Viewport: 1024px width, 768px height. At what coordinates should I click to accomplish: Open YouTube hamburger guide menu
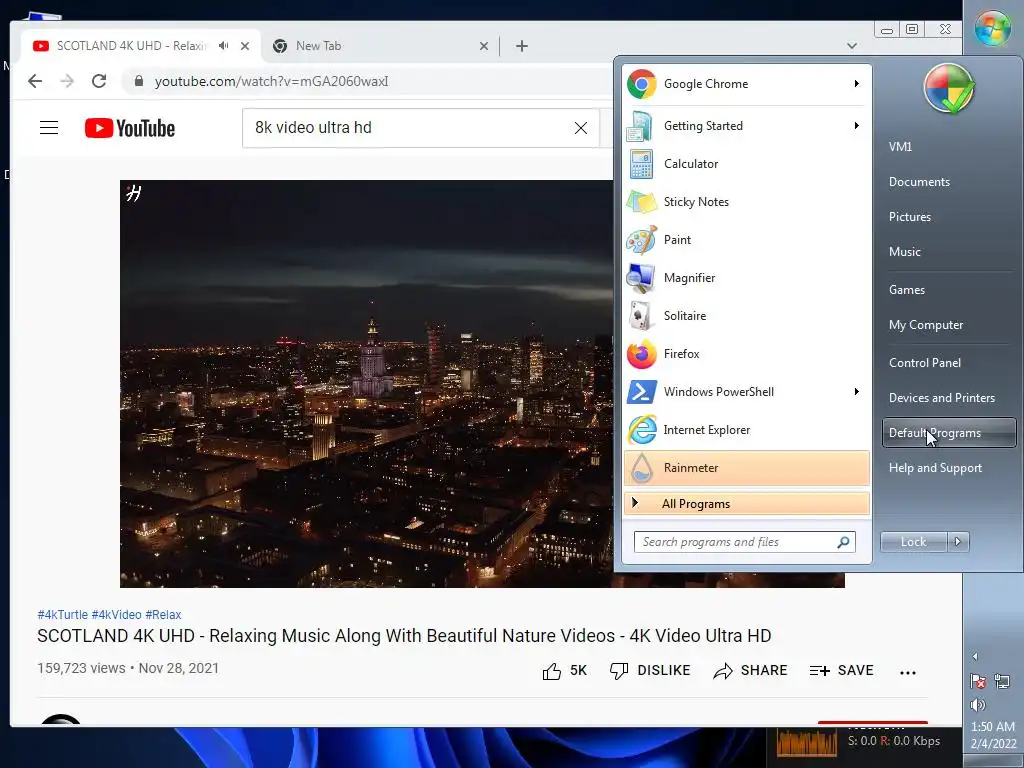coord(49,127)
